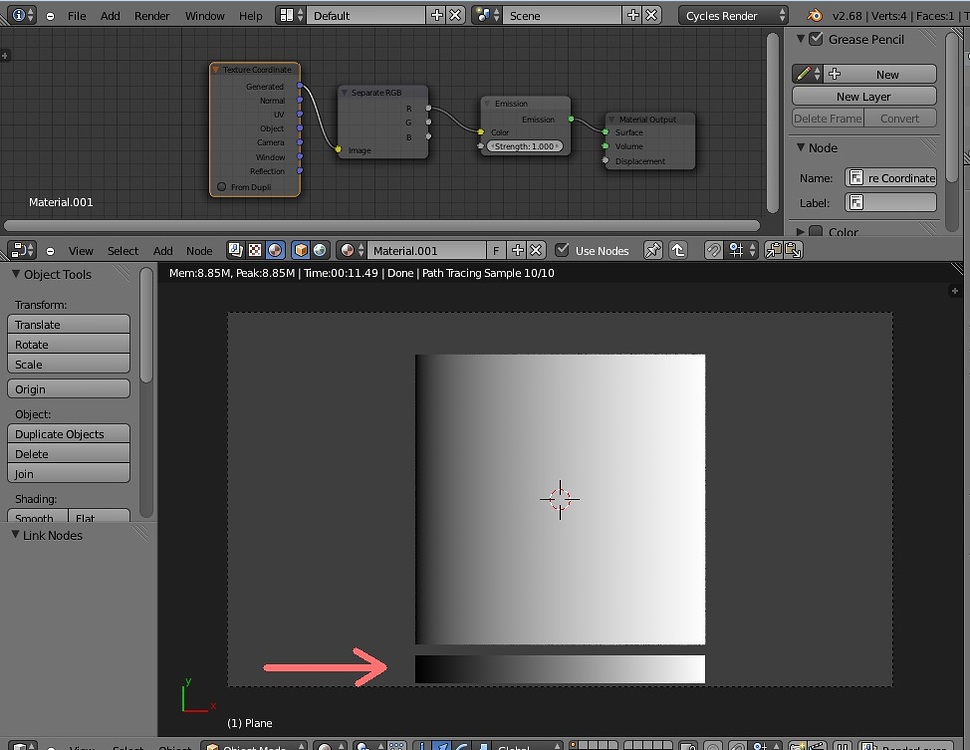Click the Join button
Viewport: 970px width, 750px height.
pos(69,473)
